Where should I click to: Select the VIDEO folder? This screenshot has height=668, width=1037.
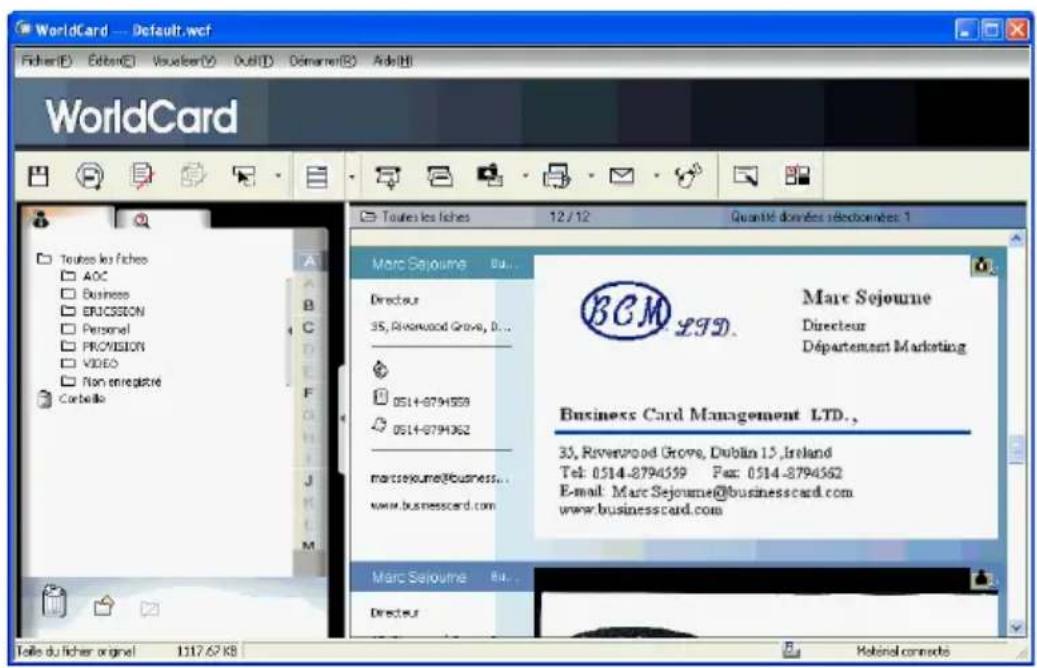pos(89,364)
